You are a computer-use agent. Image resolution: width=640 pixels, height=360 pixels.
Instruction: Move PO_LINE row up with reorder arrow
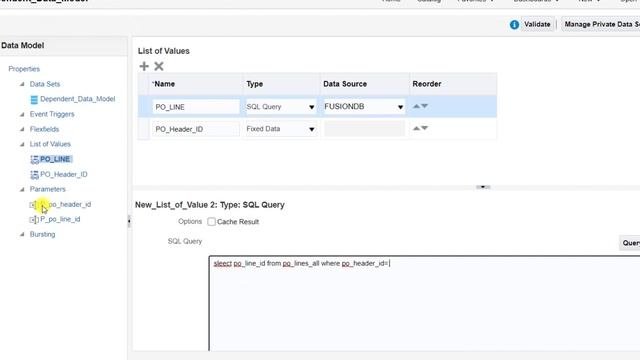[x=416, y=106]
